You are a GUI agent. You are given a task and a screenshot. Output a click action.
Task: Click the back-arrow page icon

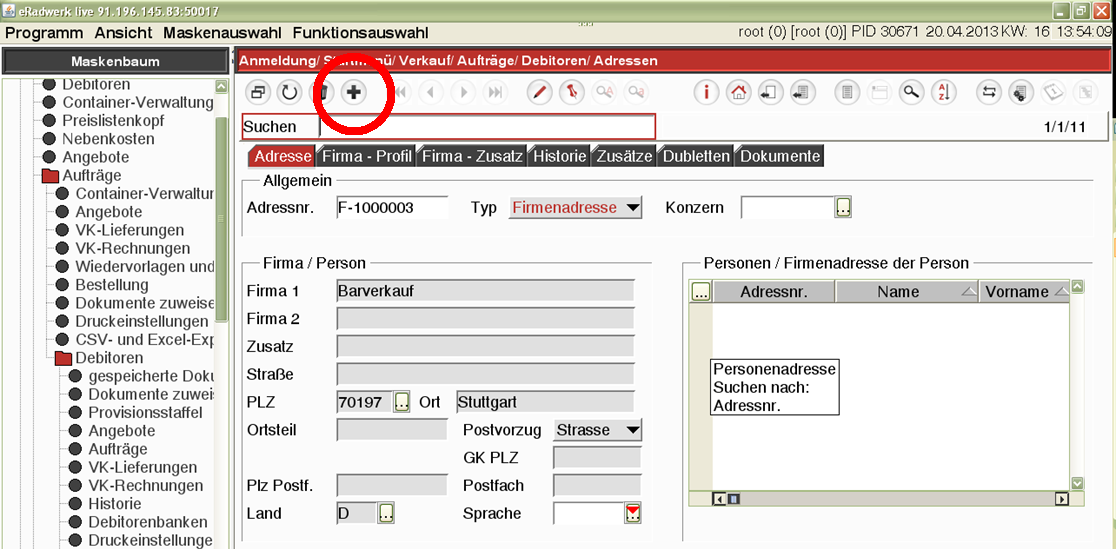coord(770,92)
